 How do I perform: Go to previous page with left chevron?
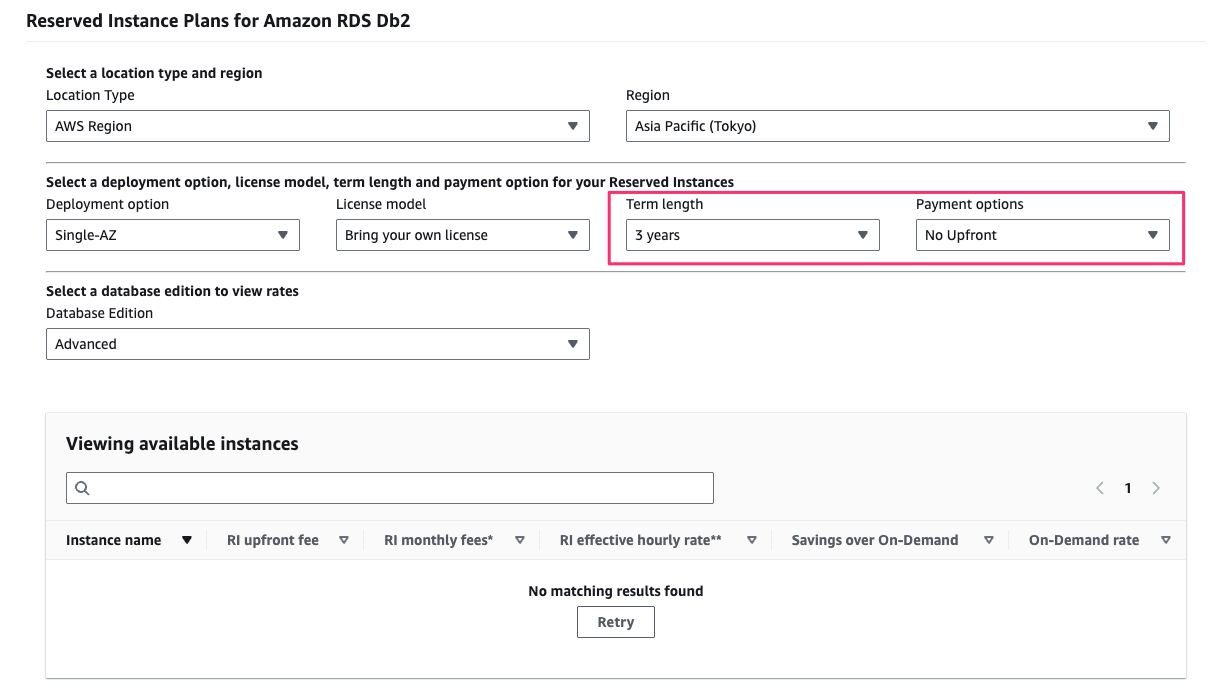click(x=1100, y=488)
